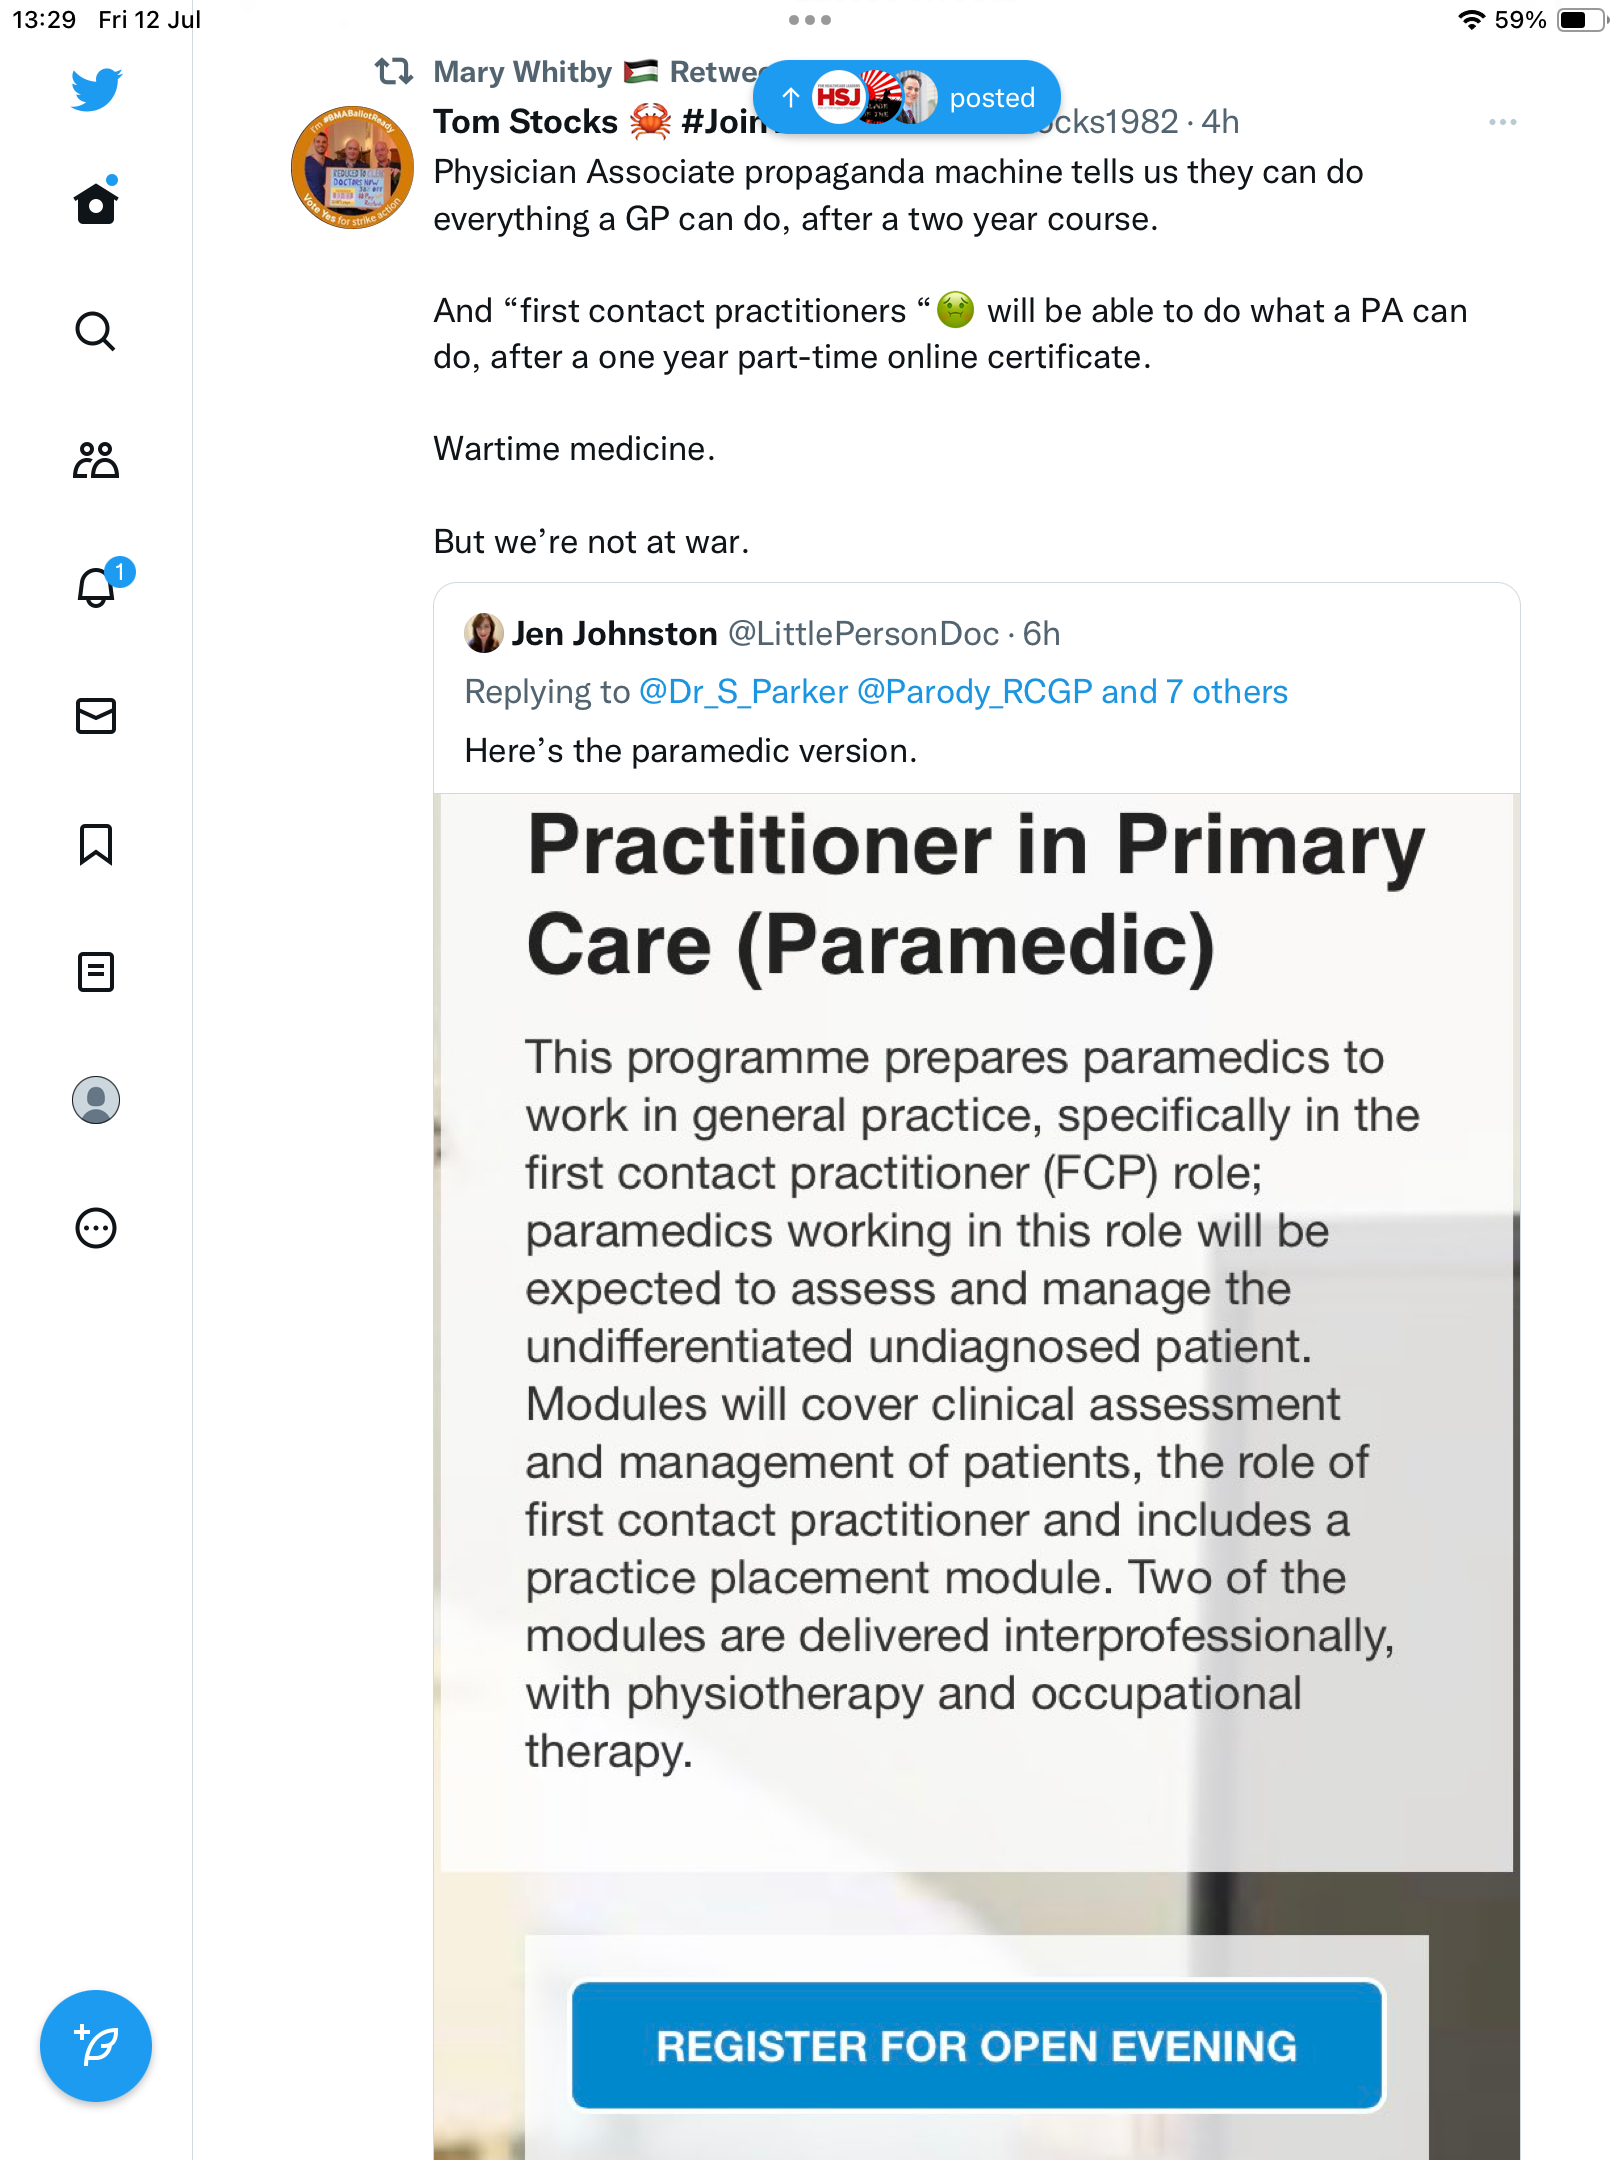Open the Lists page
The height and width of the screenshot is (2160, 1620).
tap(96, 972)
